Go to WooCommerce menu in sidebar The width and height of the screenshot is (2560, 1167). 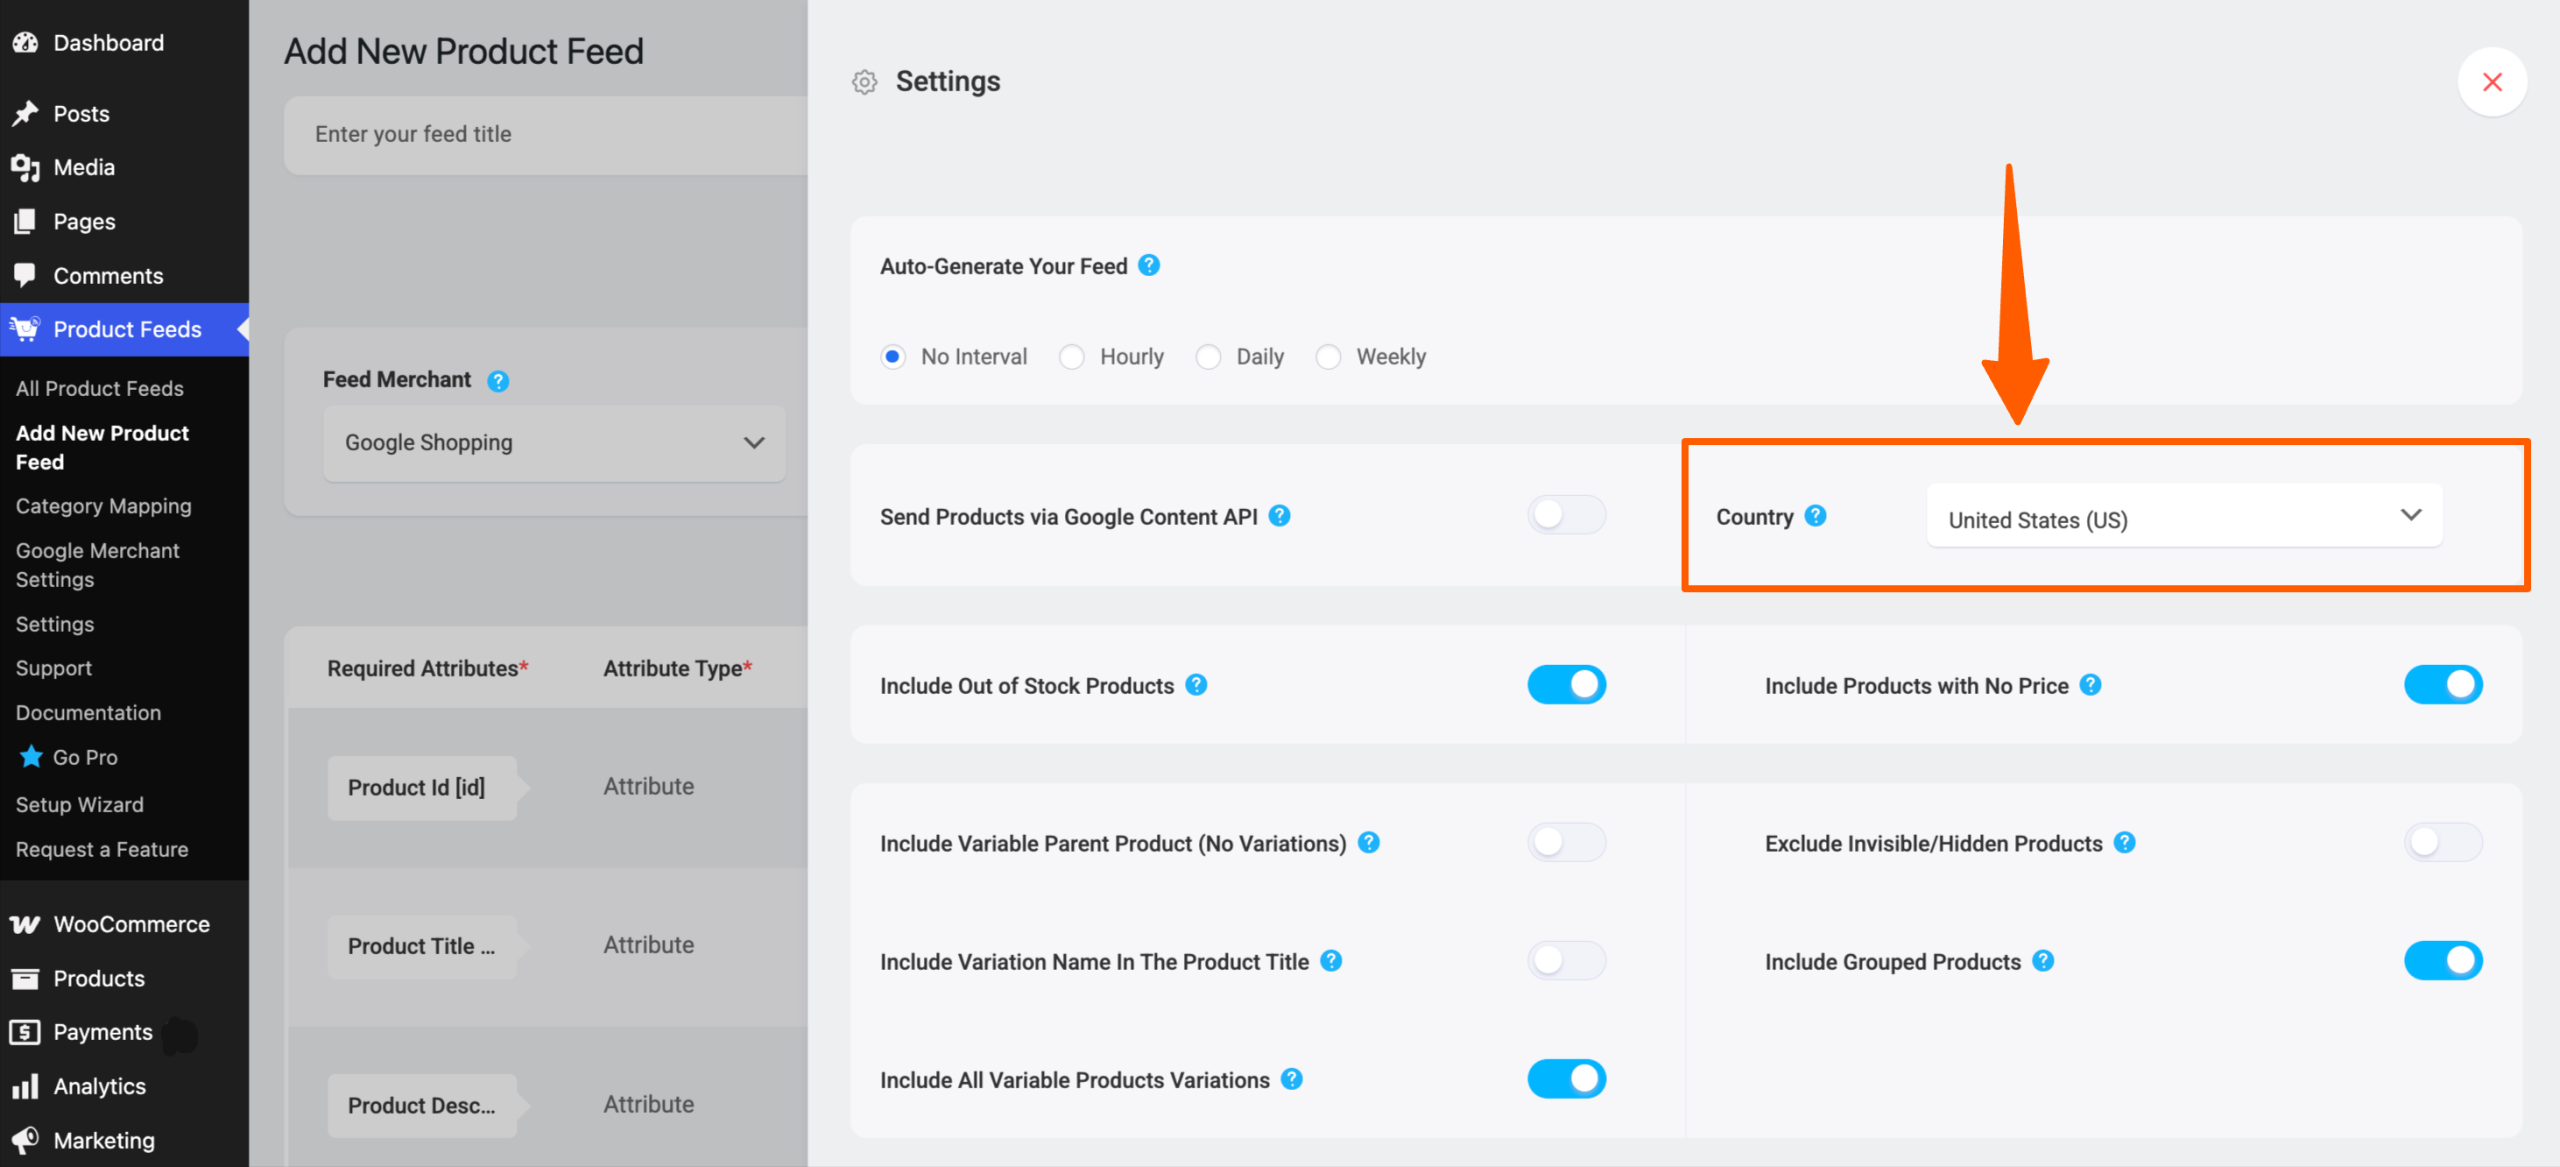tap(131, 924)
